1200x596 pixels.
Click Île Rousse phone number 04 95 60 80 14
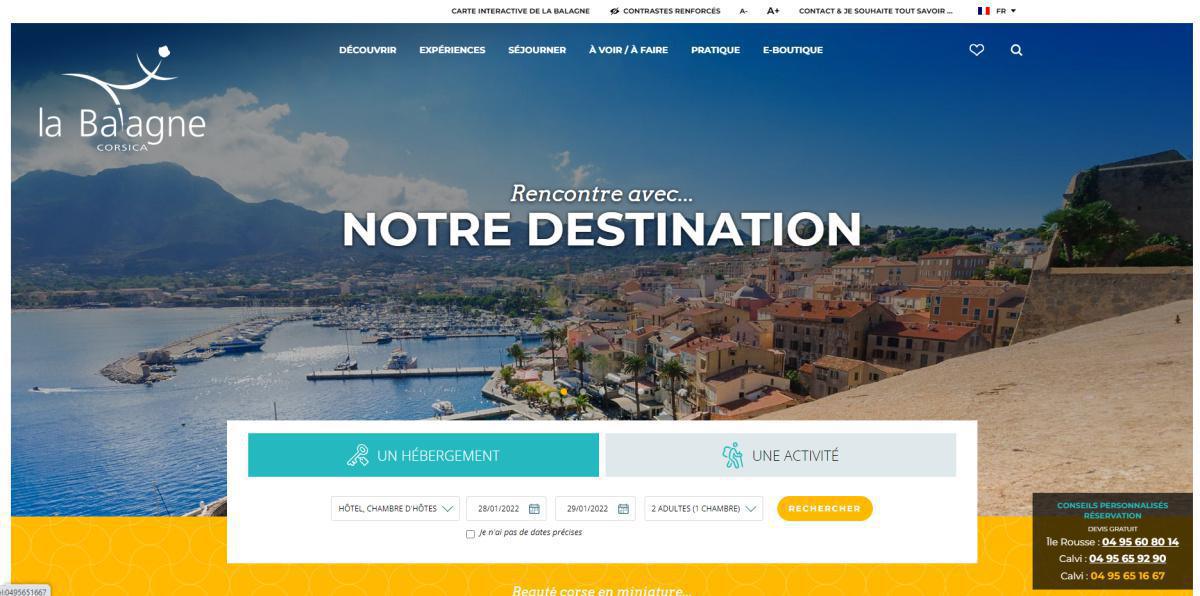(x=1140, y=542)
